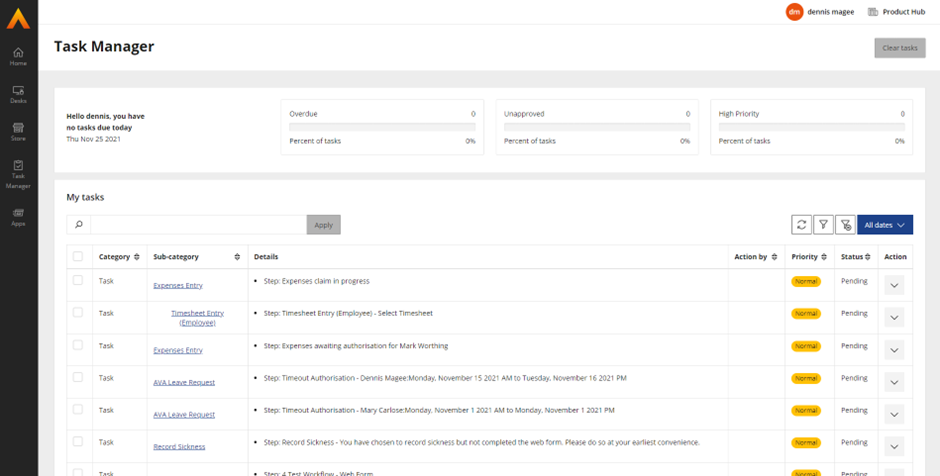Click Normal priority badge on Timesheet row

coord(806,314)
